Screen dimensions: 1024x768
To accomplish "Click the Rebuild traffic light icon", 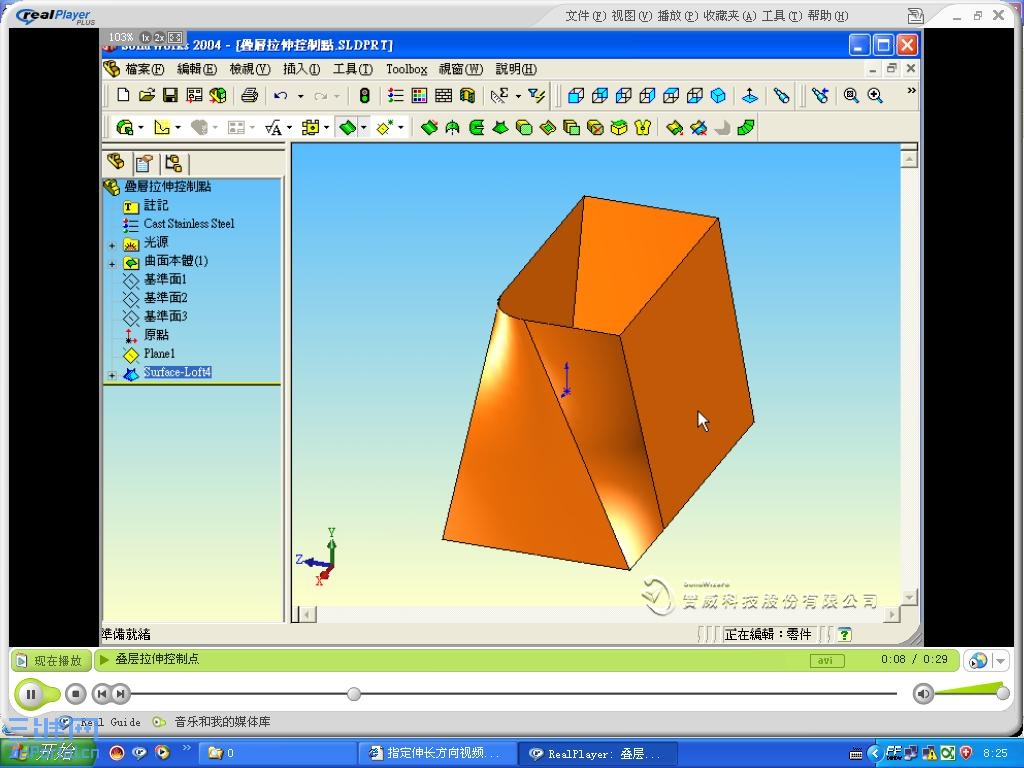I will (364, 96).
